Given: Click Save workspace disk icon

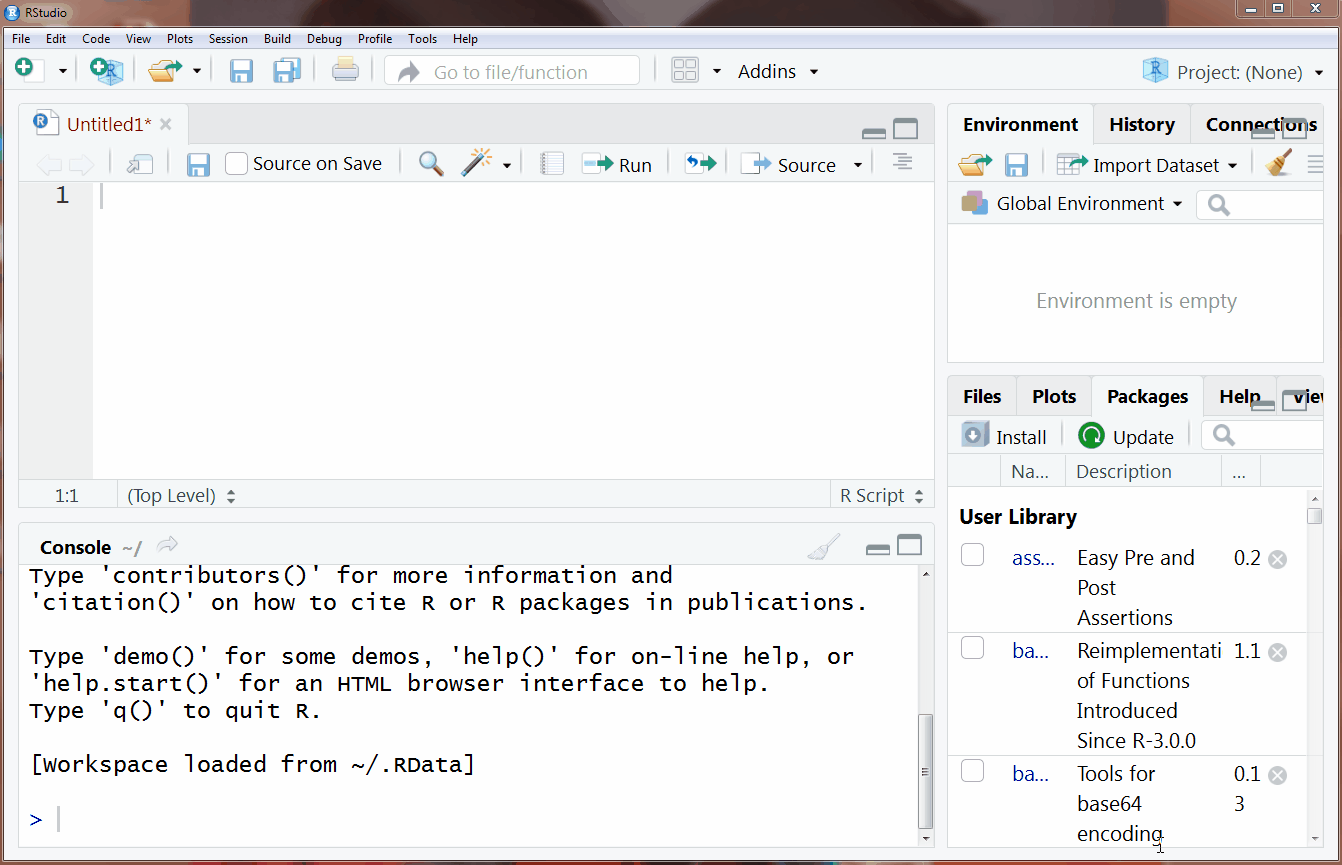Looking at the screenshot, I should click(x=1017, y=165).
